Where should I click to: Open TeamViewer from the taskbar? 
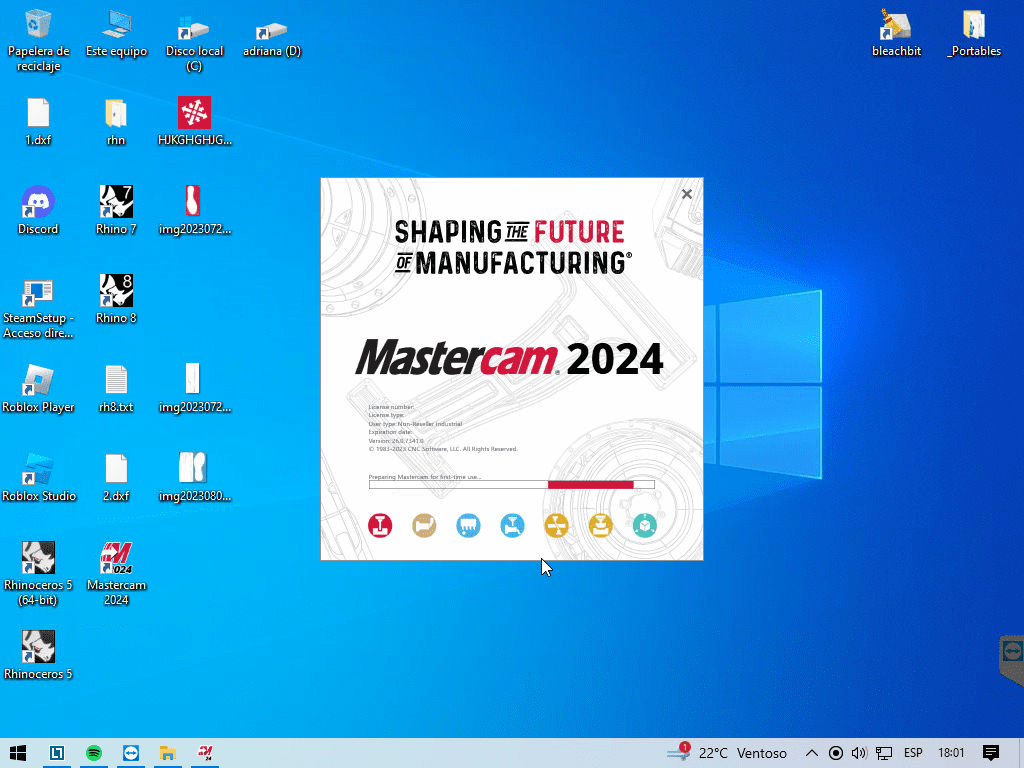[x=131, y=753]
